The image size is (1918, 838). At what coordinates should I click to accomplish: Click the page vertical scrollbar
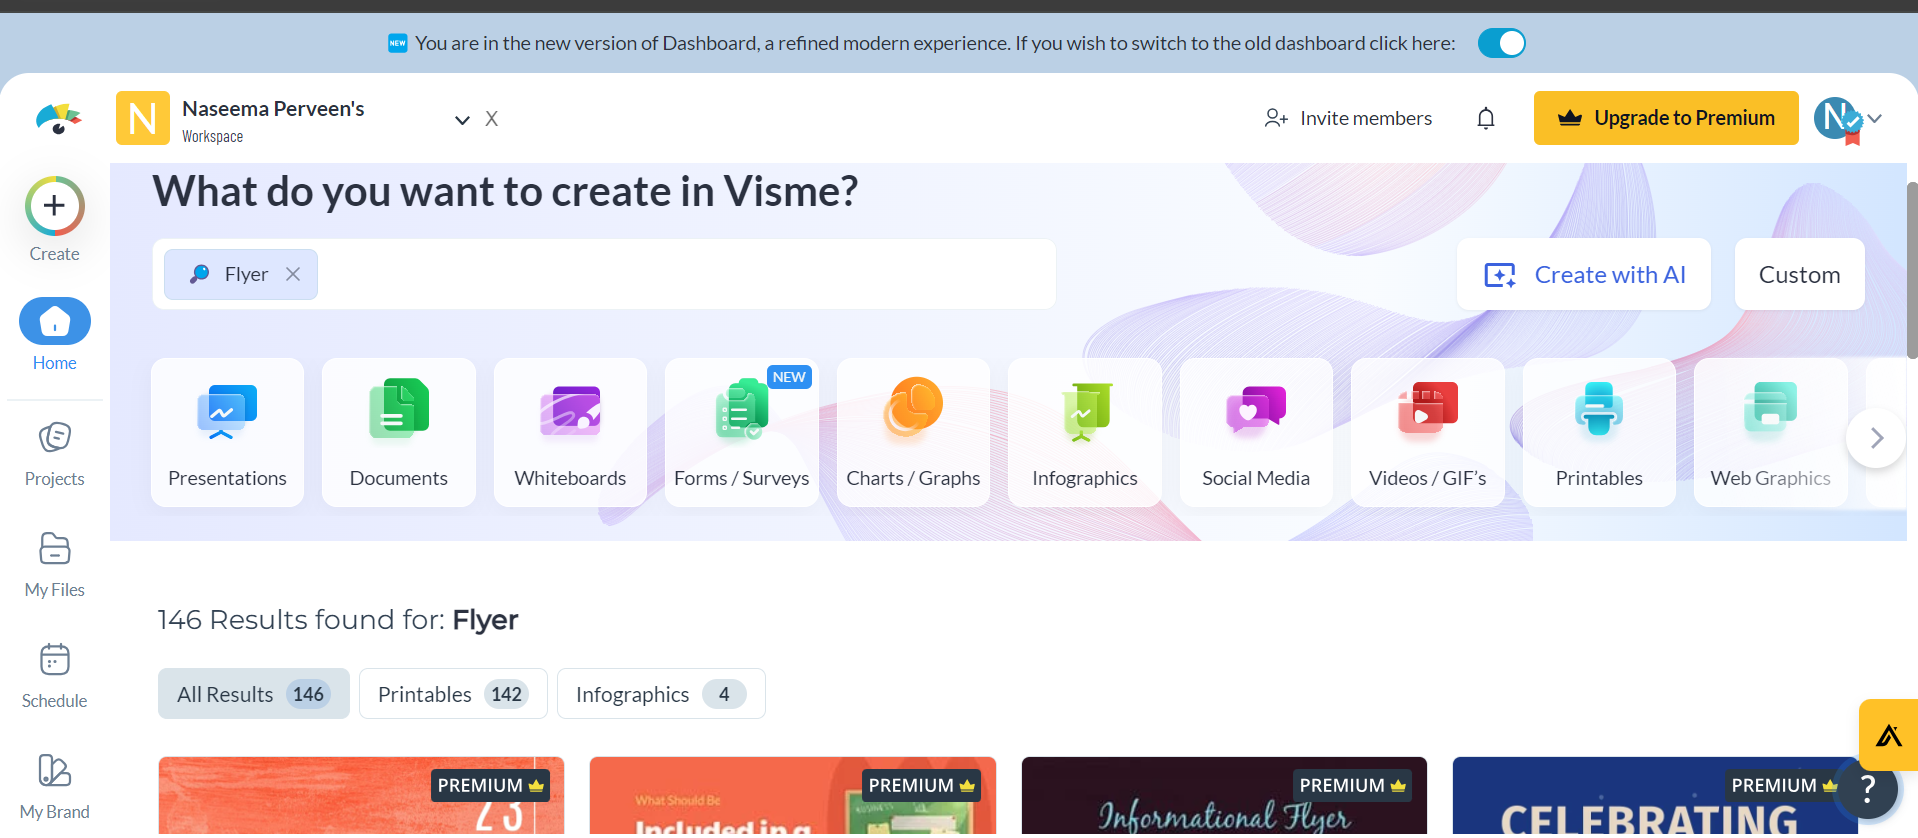pos(1912,270)
